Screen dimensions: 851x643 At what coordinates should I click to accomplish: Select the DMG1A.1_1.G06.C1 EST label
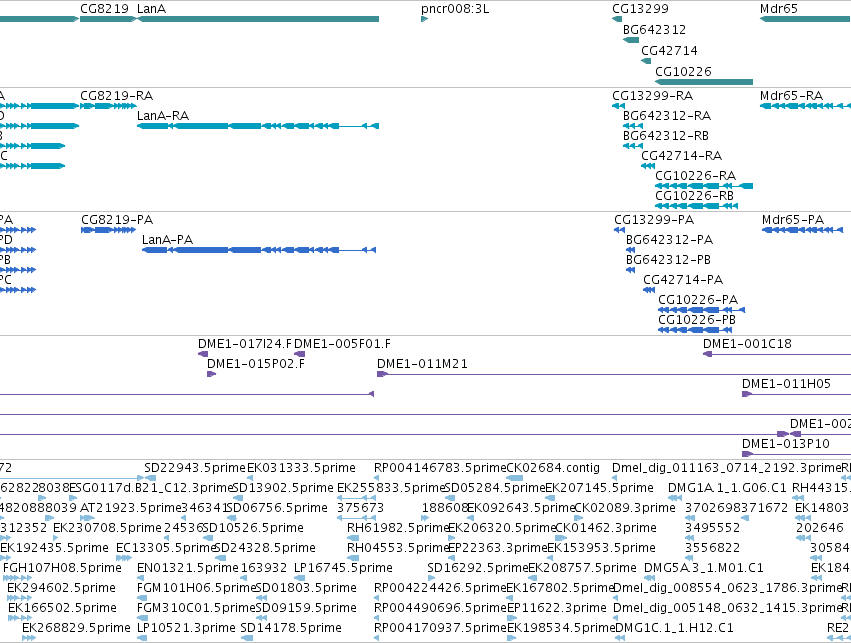pos(727,488)
